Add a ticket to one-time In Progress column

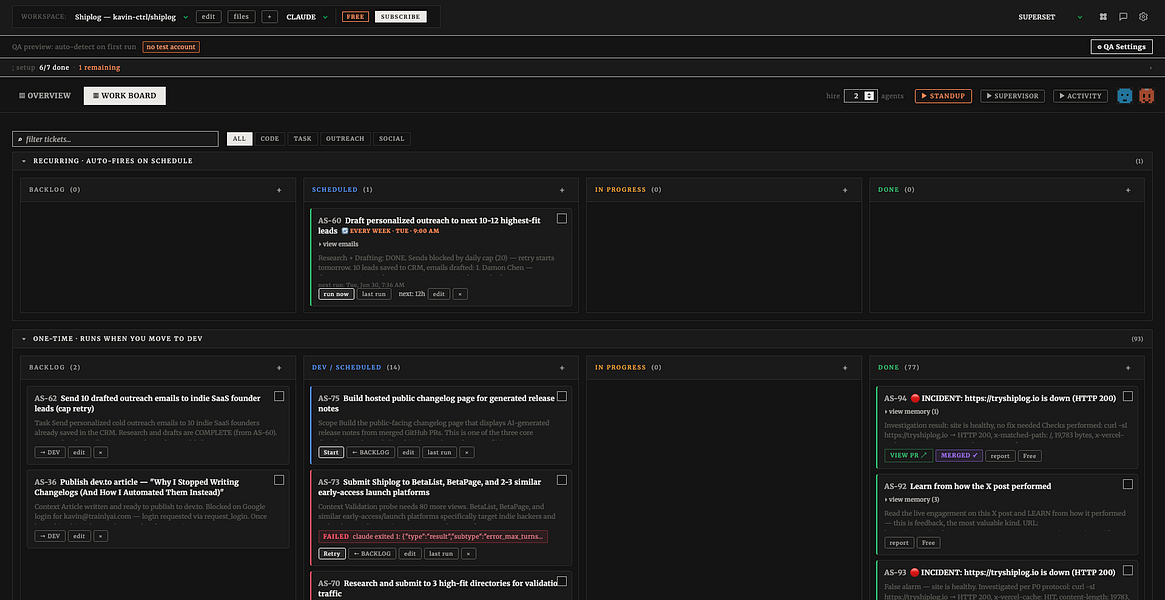(x=845, y=368)
